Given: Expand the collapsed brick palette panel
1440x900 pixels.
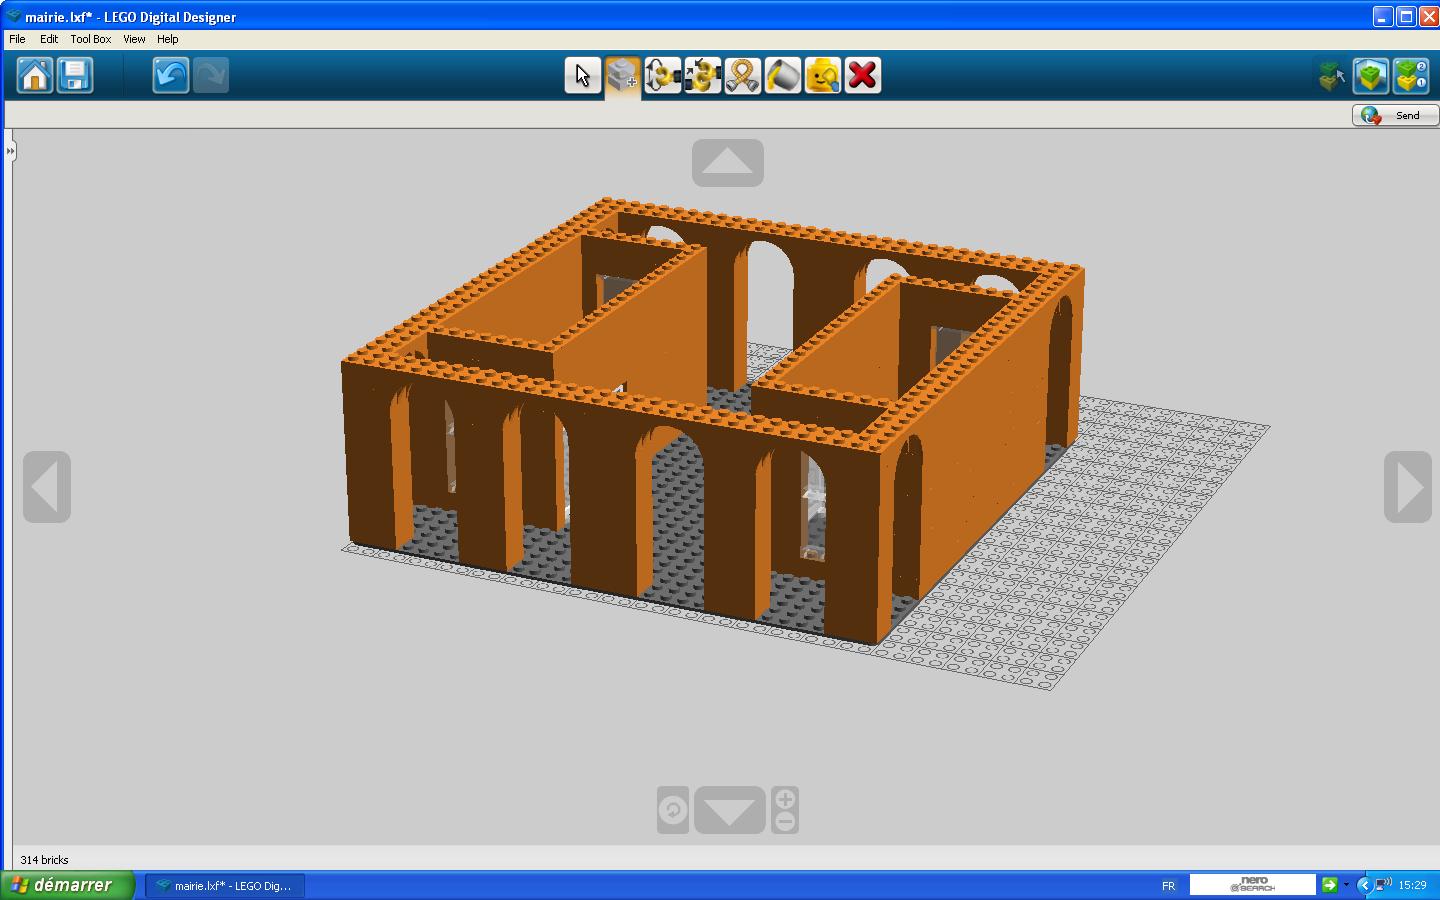Looking at the screenshot, I should click(x=10, y=151).
